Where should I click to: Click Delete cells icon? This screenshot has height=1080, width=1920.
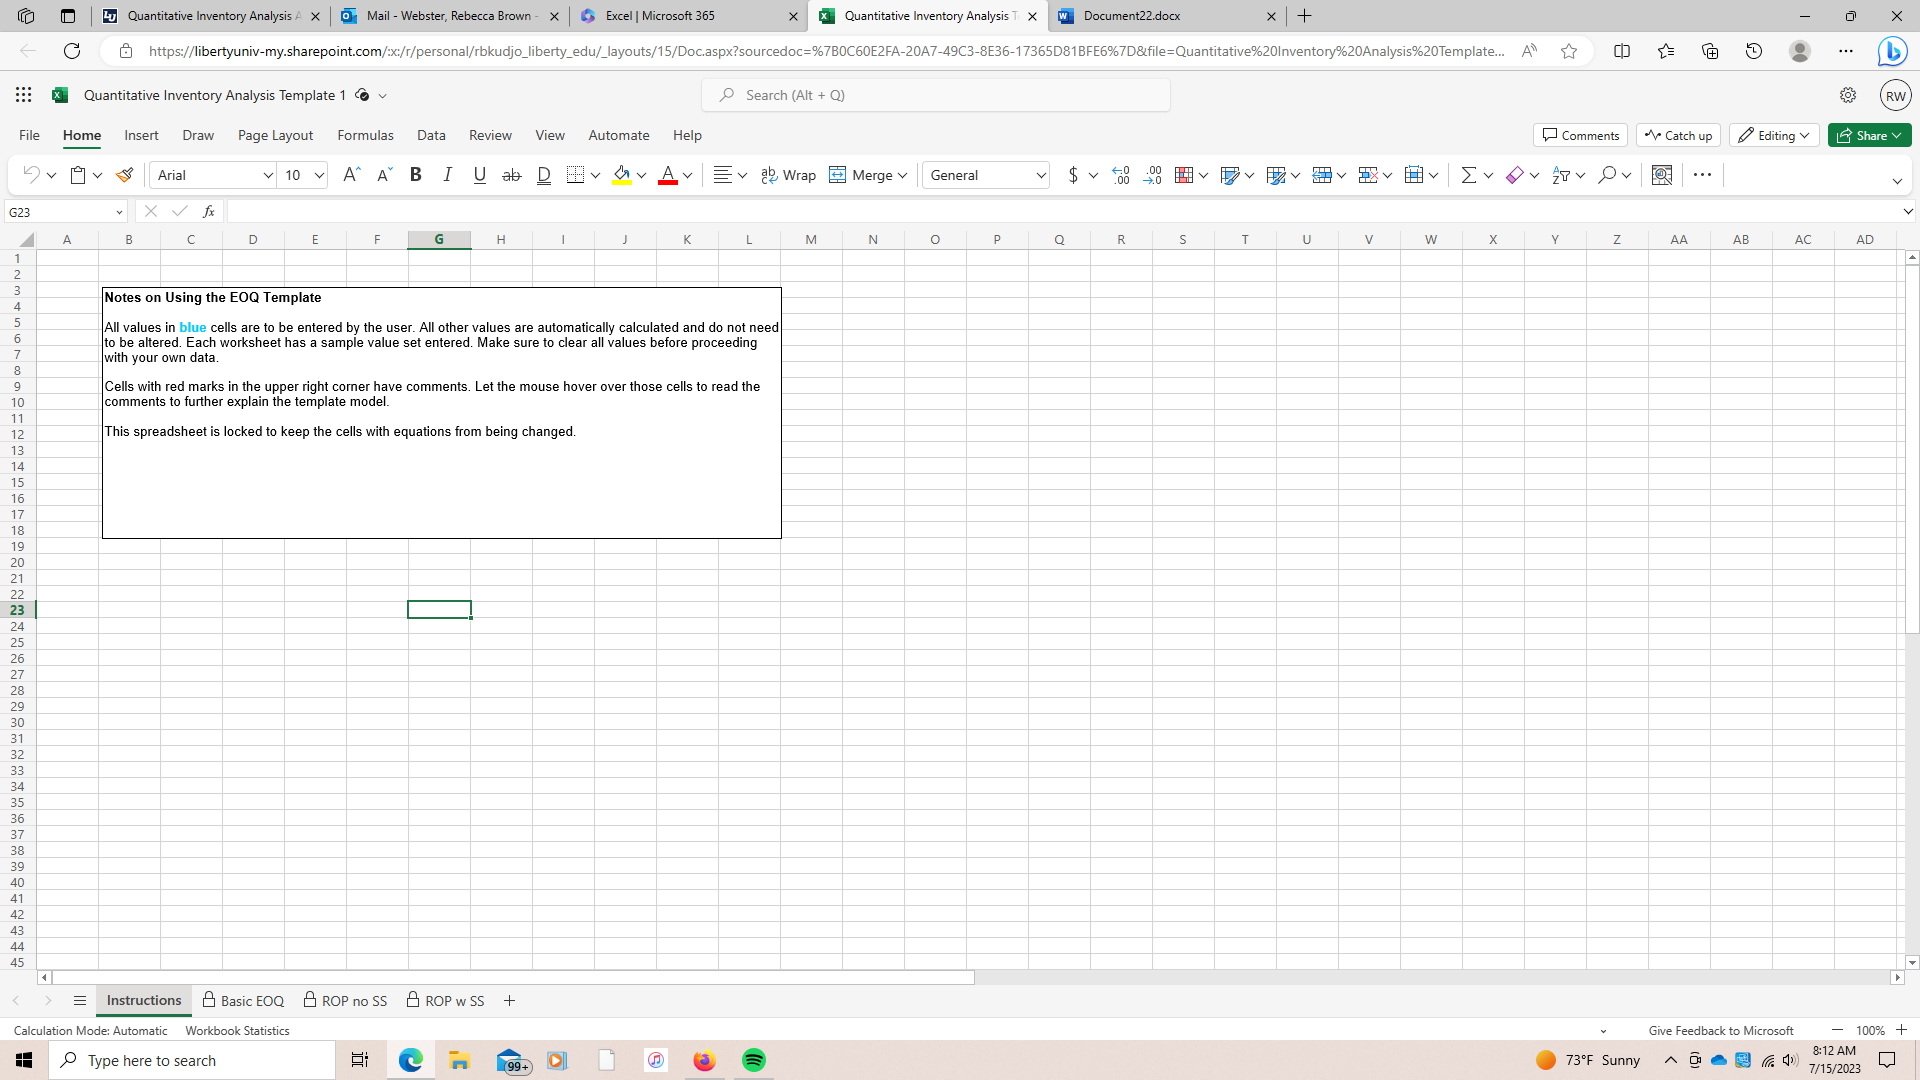tap(1368, 175)
